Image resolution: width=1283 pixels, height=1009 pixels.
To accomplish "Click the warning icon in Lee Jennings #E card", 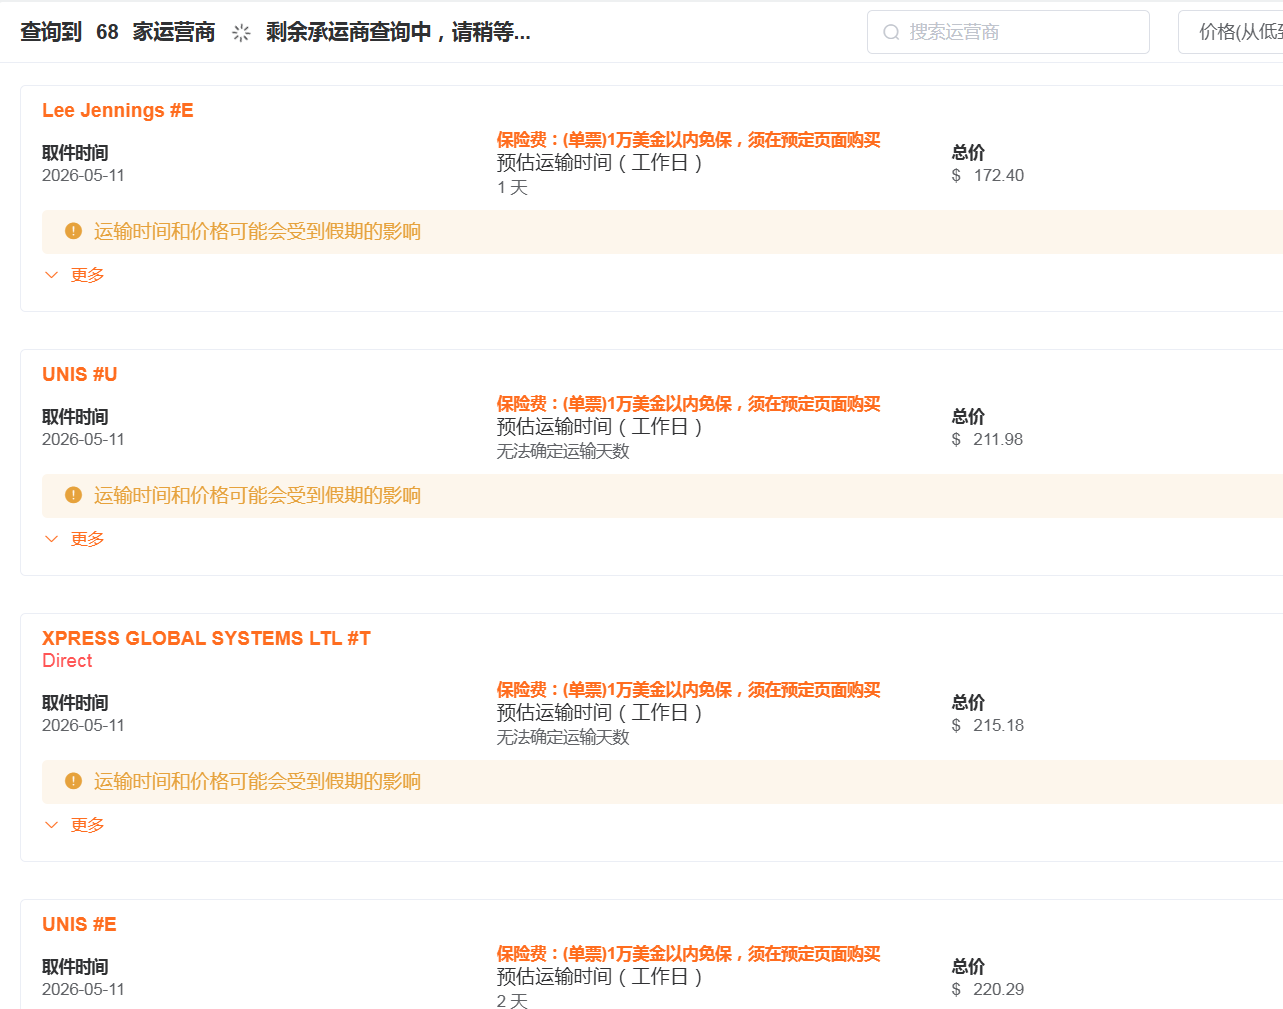I will (x=73, y=231).
